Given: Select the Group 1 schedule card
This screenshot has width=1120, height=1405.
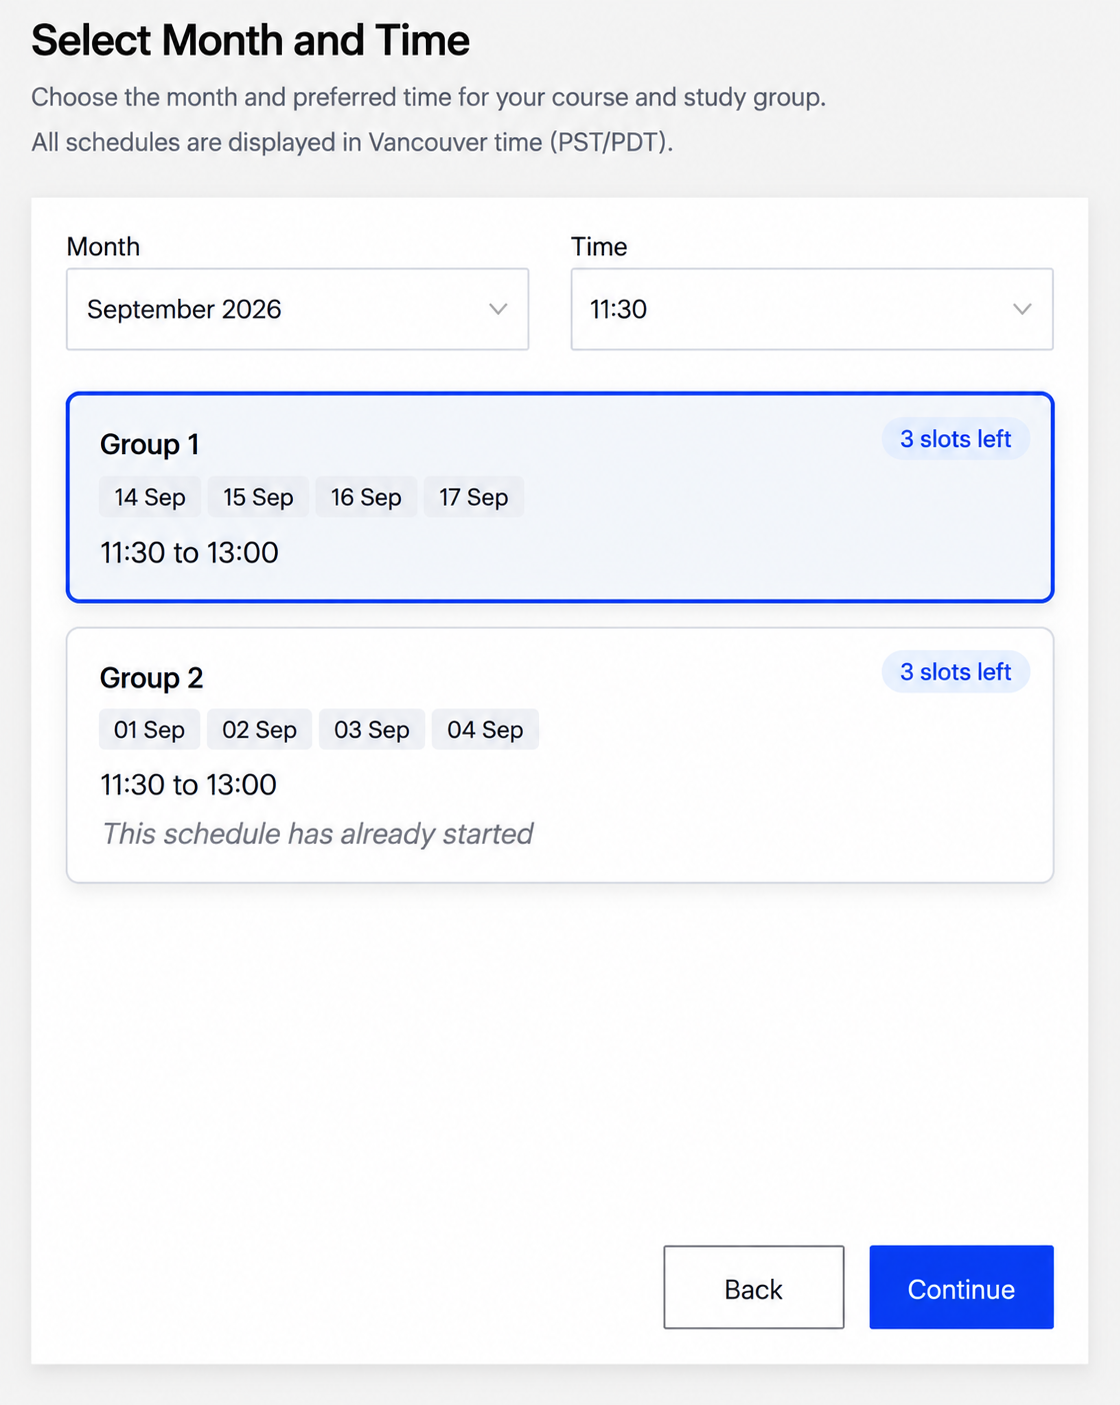Looking at the screenshot, I should tap(560, 497).
